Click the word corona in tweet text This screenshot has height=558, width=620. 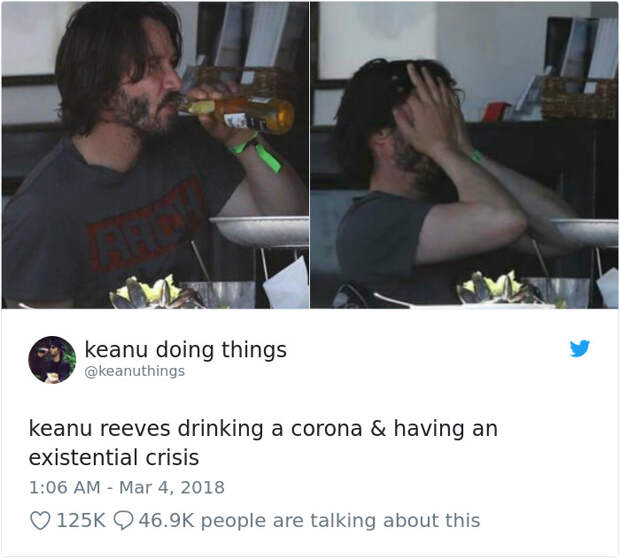327,429
